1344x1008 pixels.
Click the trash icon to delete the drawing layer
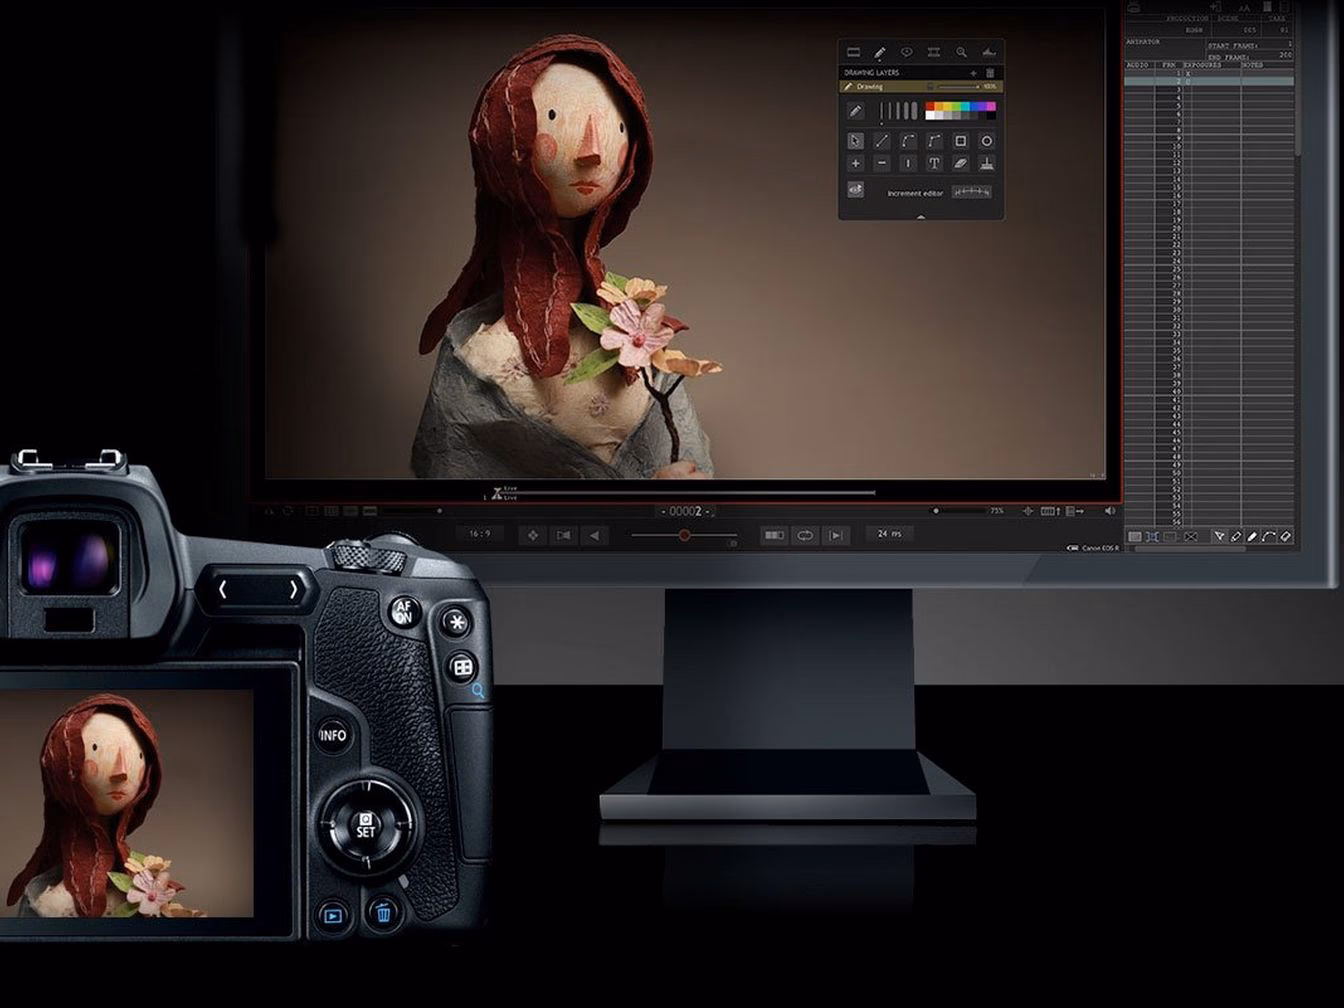tap(990, 73)
